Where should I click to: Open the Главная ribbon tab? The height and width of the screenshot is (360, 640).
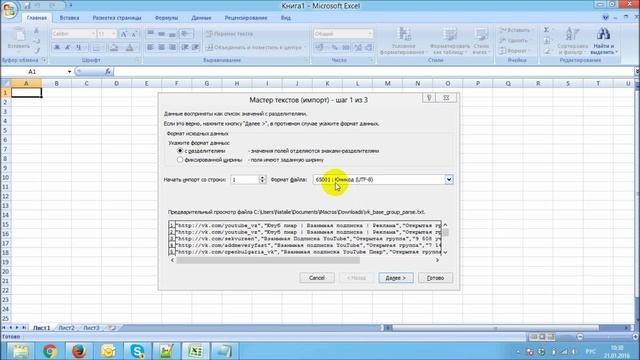tap(36, 18)
